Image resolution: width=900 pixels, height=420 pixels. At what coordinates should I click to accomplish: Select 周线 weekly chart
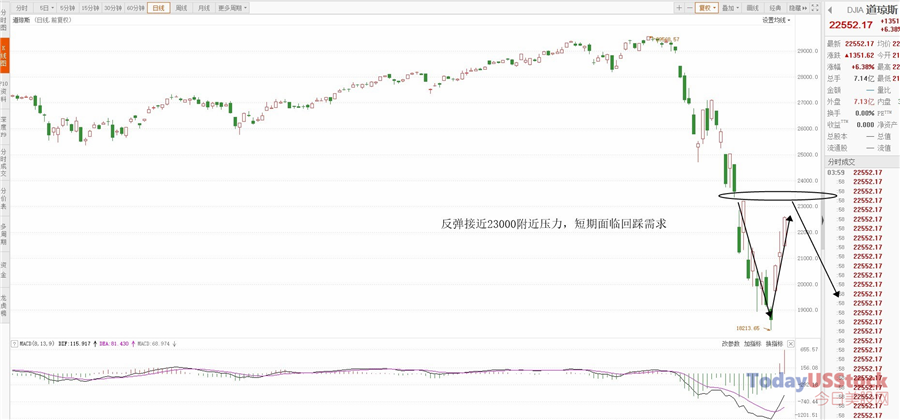[181, 8]
